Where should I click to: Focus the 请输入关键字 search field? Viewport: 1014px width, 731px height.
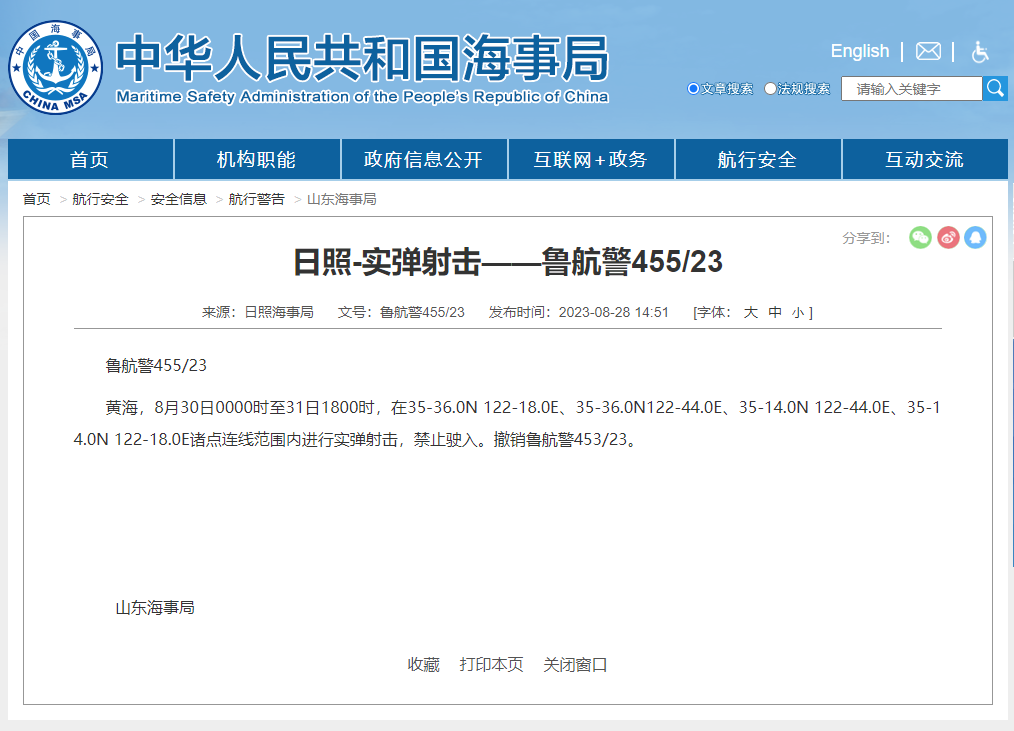(x=911, y=89)
